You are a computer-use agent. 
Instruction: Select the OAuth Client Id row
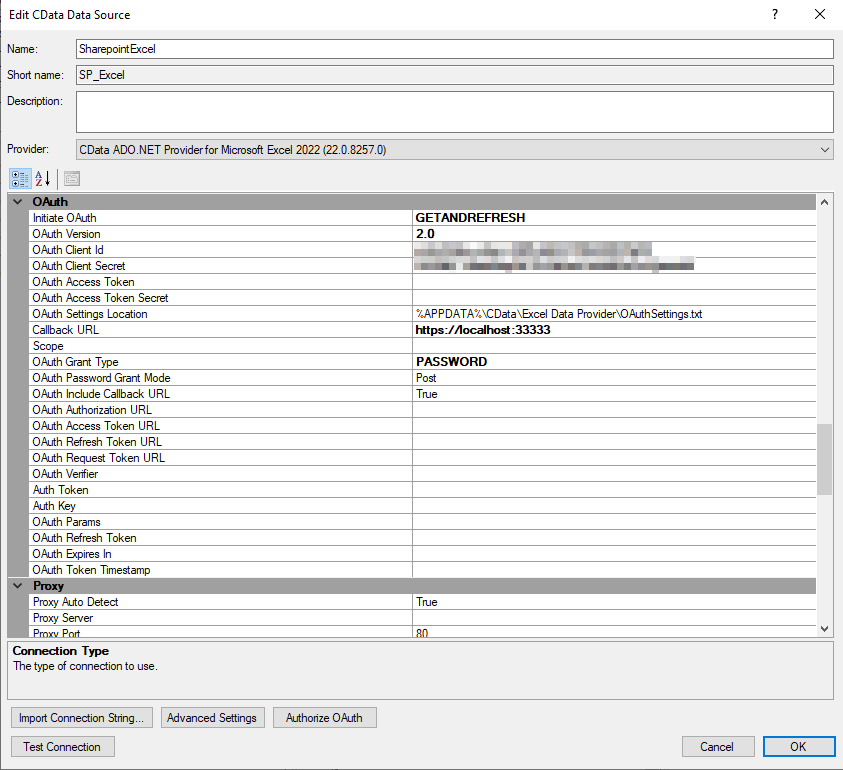click(422, 250)
